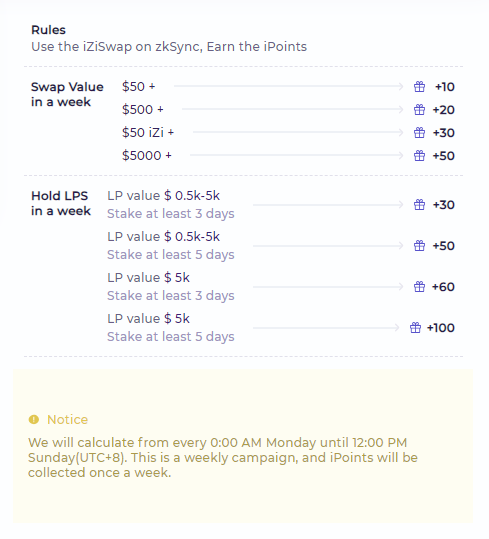Click the Hold LPS in a week label
The height and width of the screenshot is (539, 489).
coord(61,203)
